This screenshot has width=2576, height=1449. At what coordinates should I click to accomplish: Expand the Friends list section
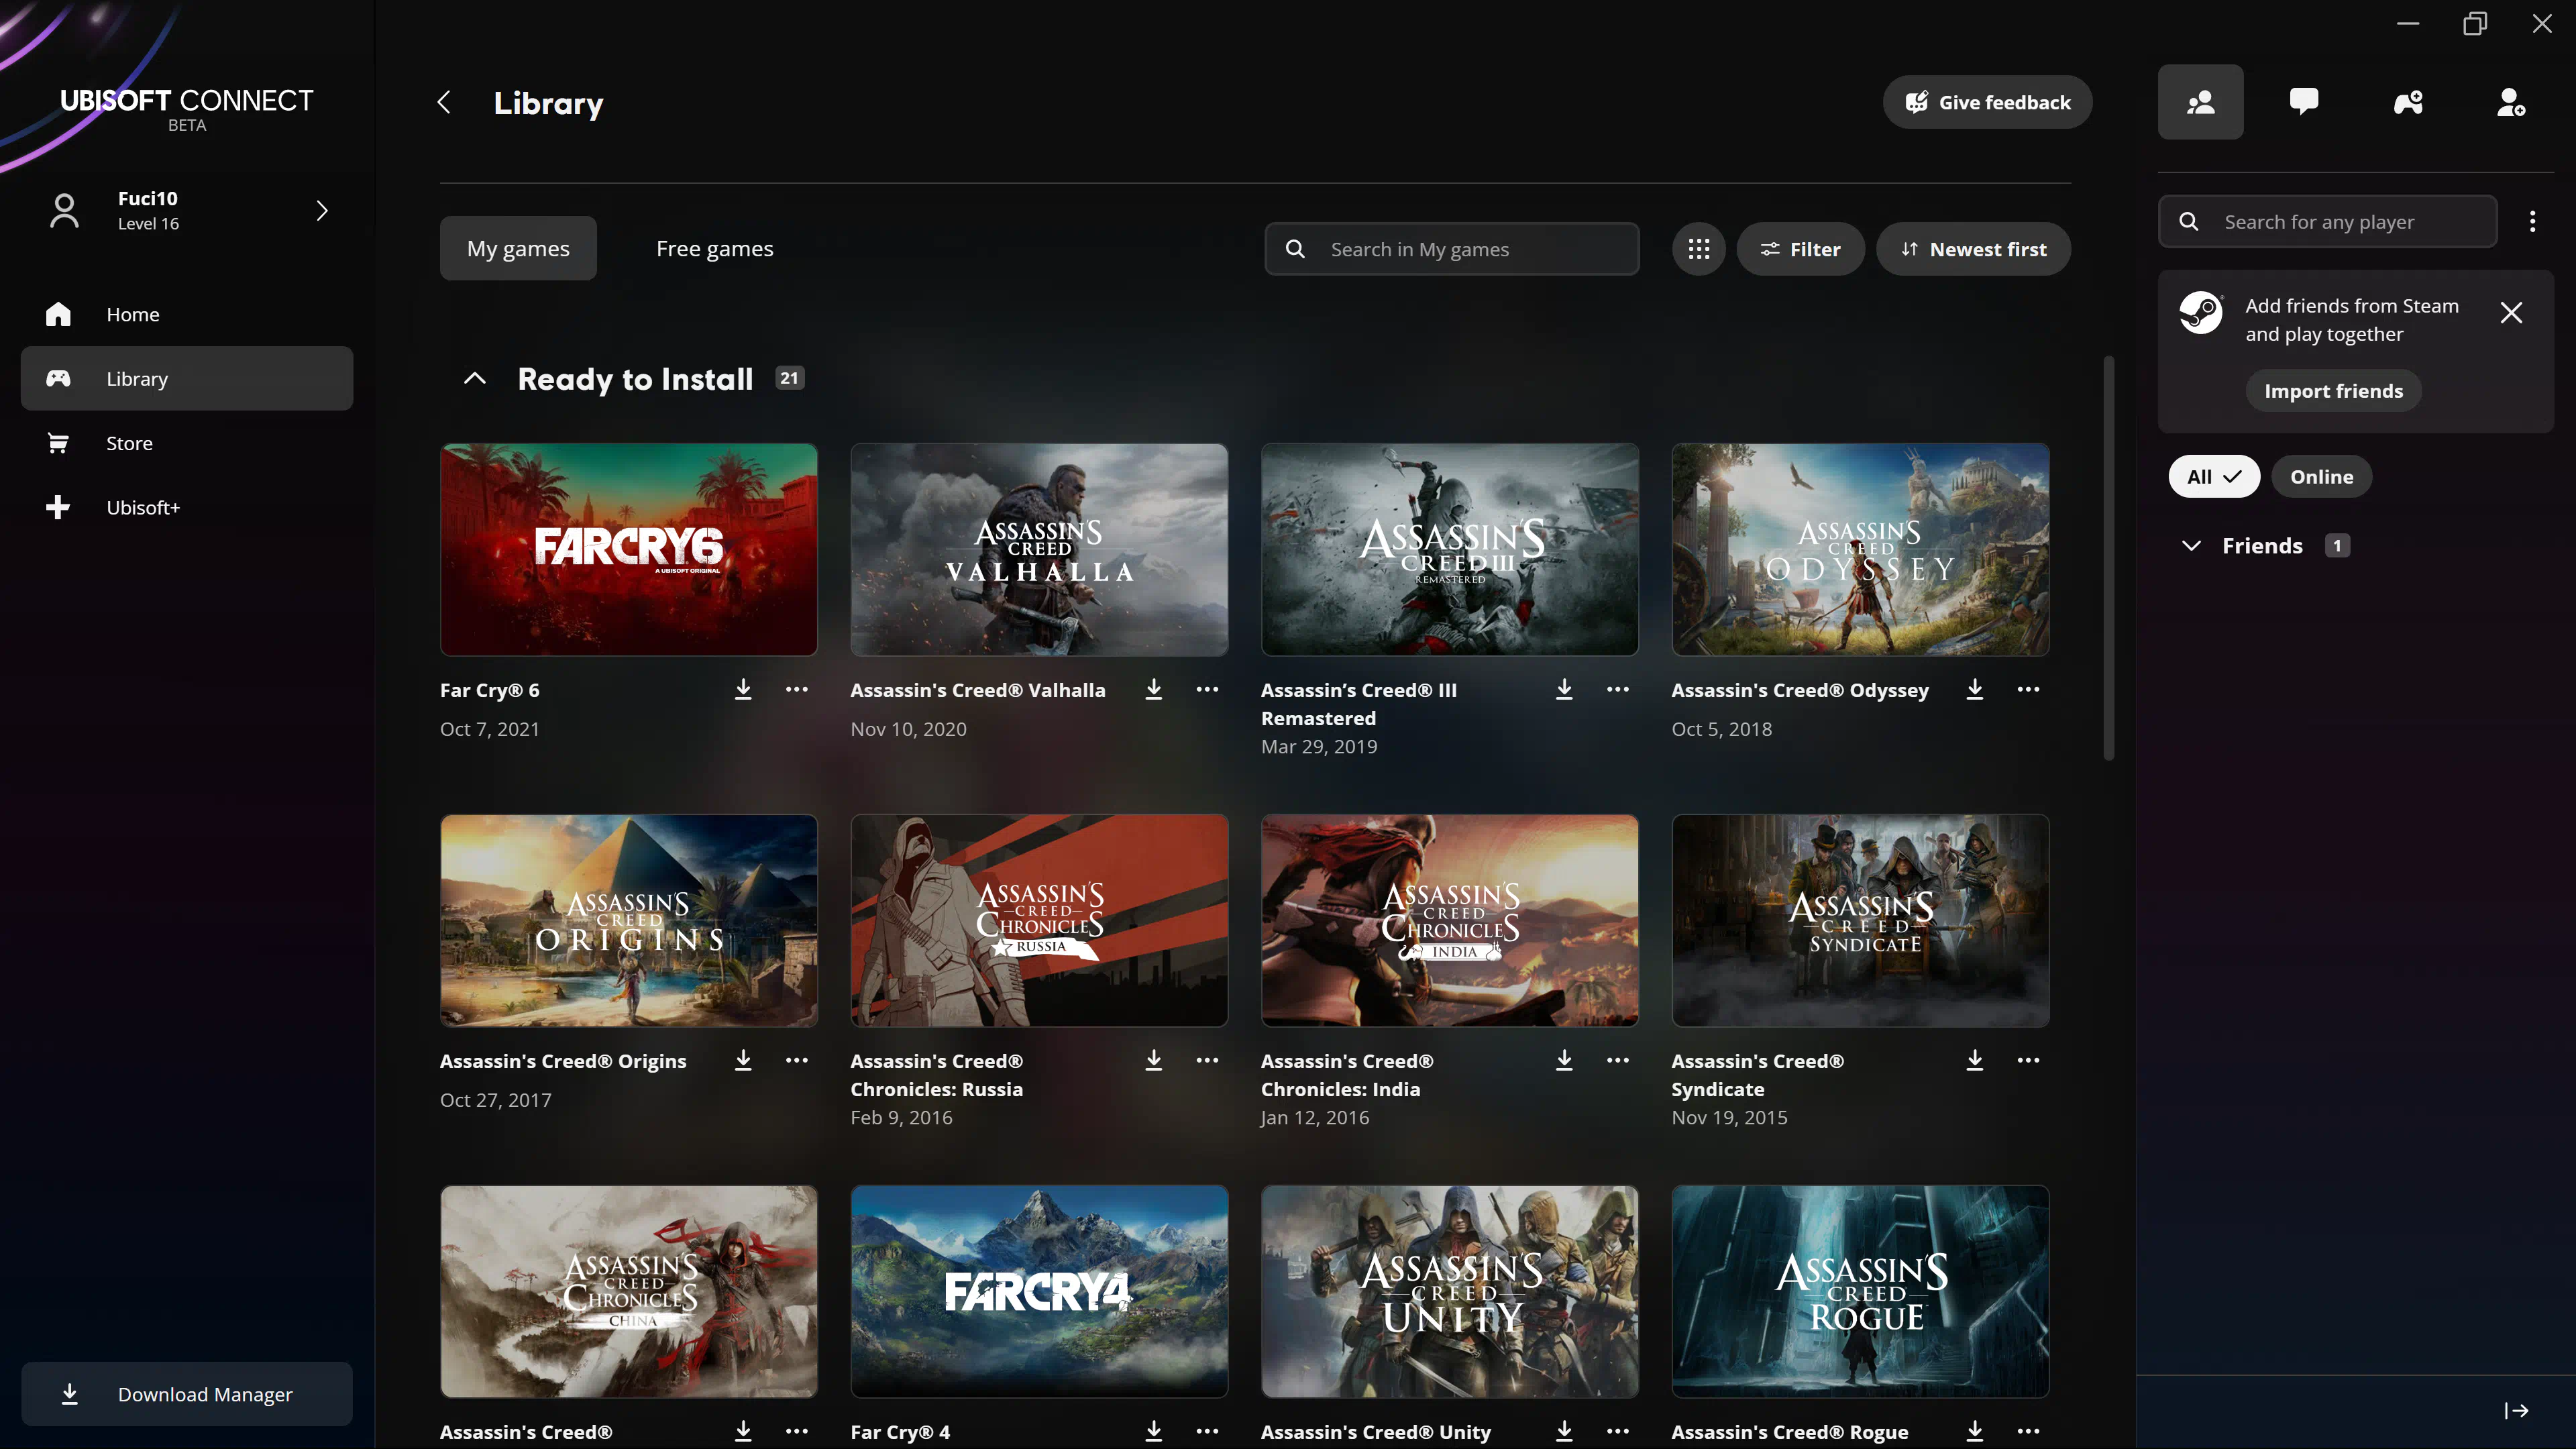coord(2191,546)
